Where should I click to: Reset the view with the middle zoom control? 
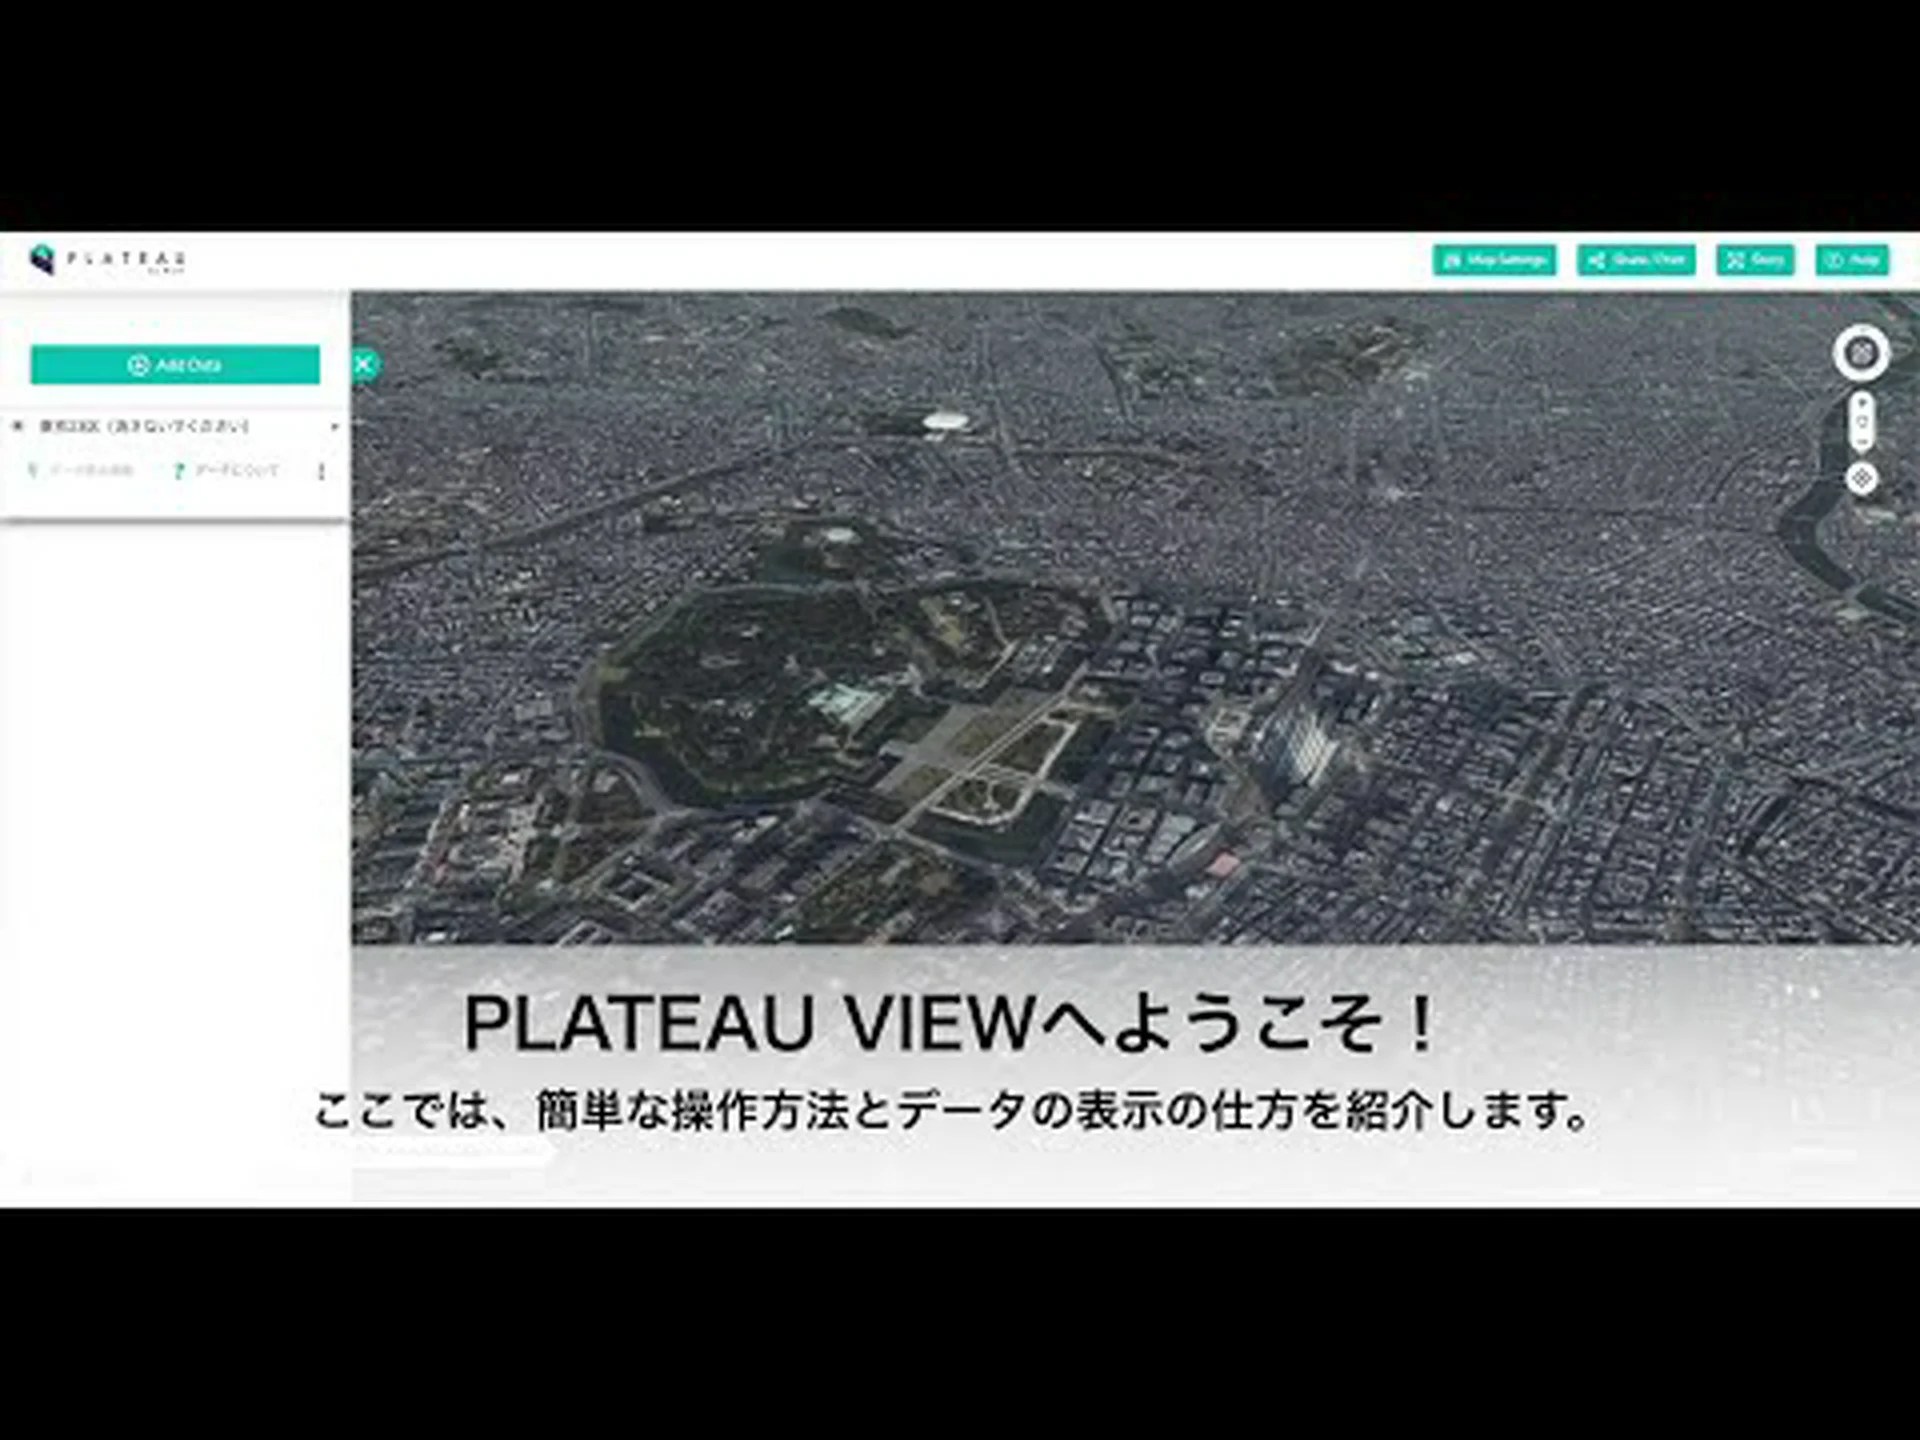coord(1861,422)
